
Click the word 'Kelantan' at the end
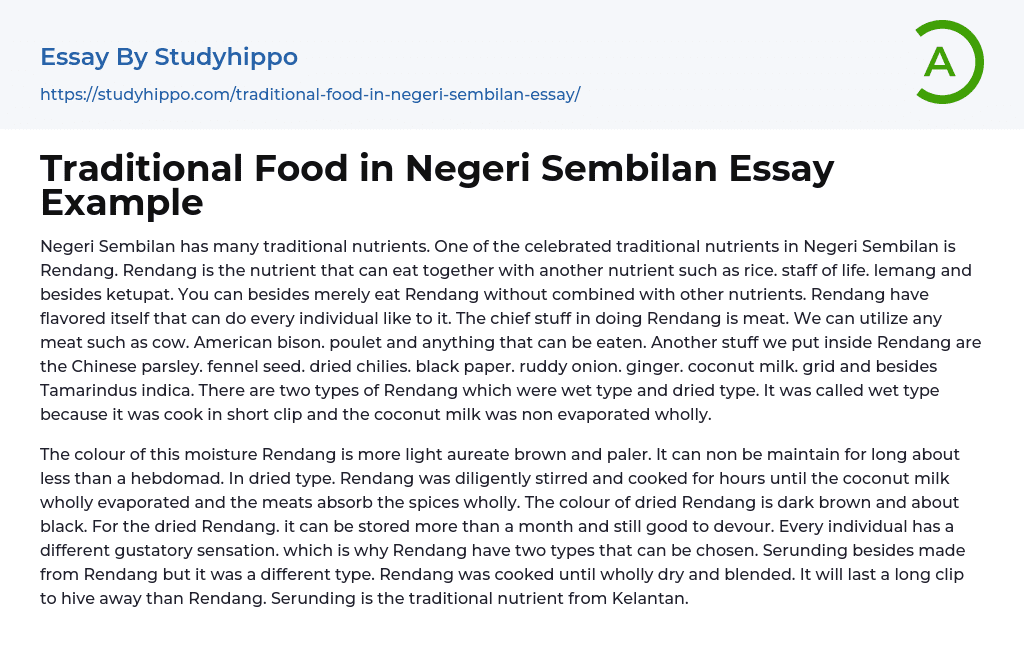651,598
